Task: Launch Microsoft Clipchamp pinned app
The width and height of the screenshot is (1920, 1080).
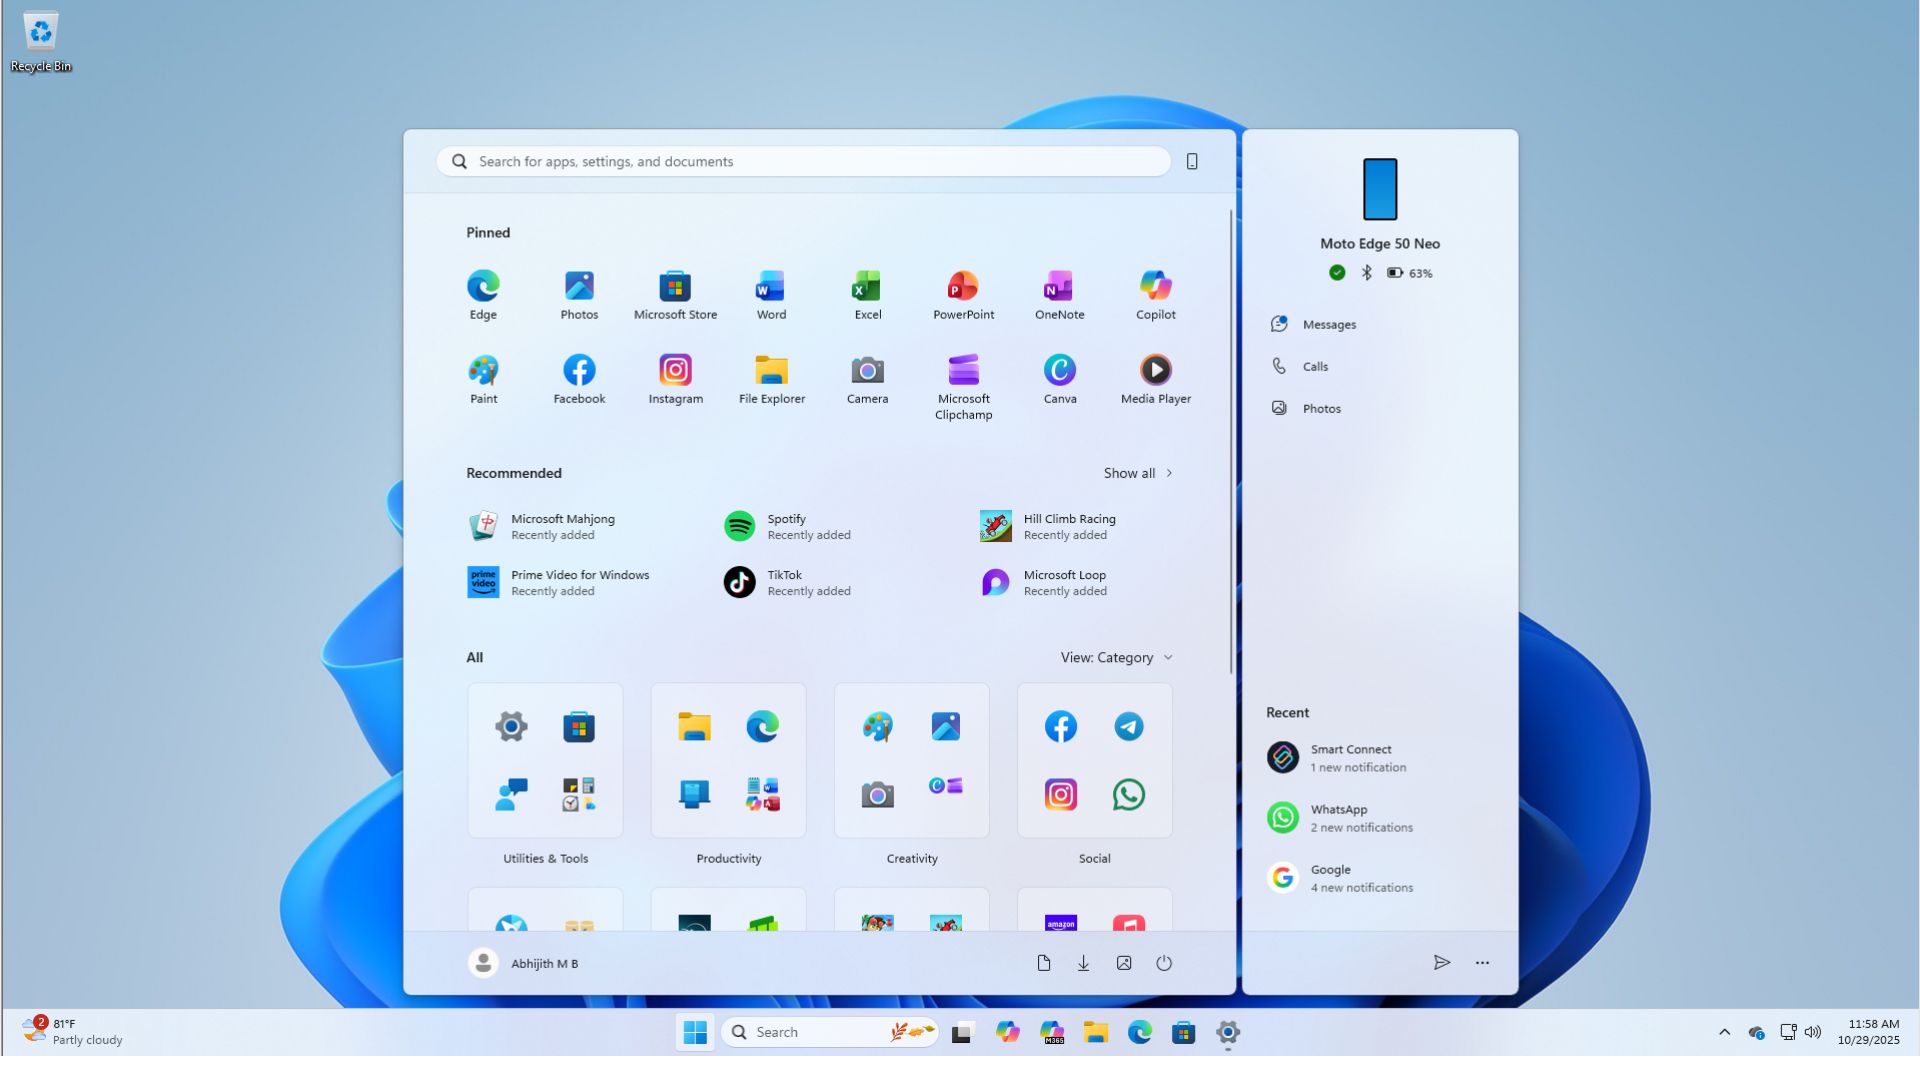Action: [962, 371]
